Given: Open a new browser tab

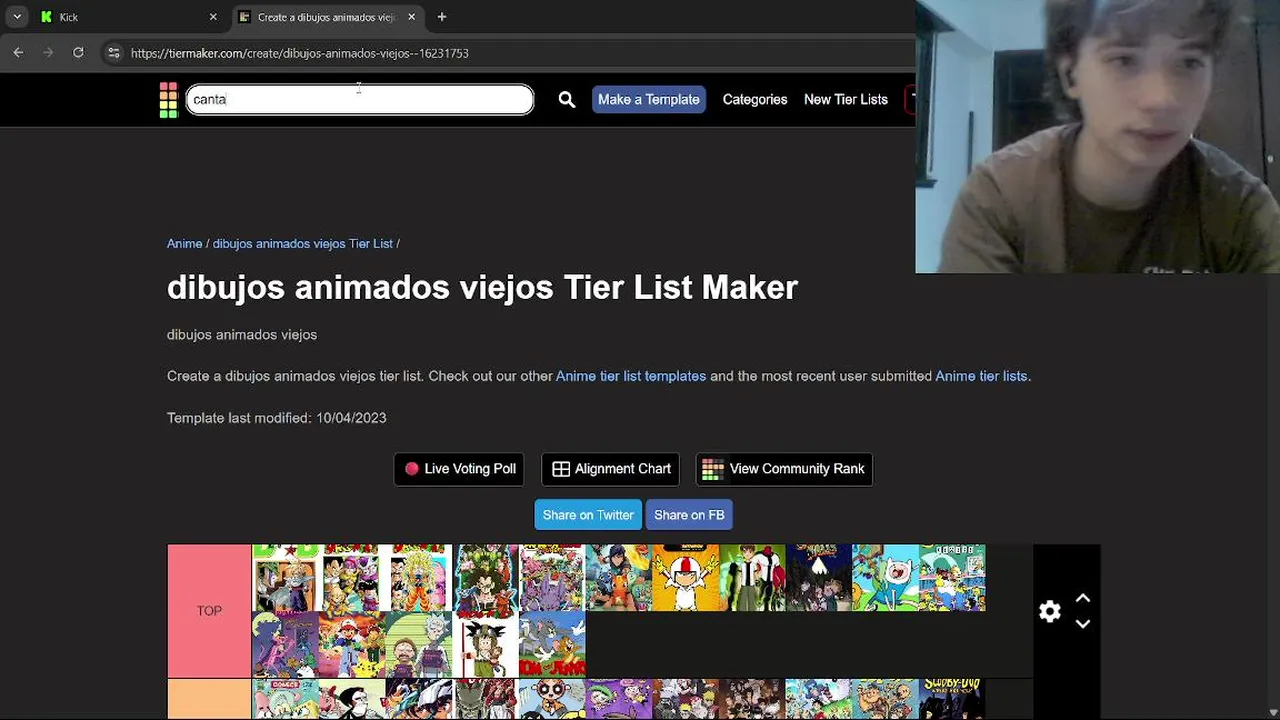Looking at the screenshot, I should [x=442, y=17].
